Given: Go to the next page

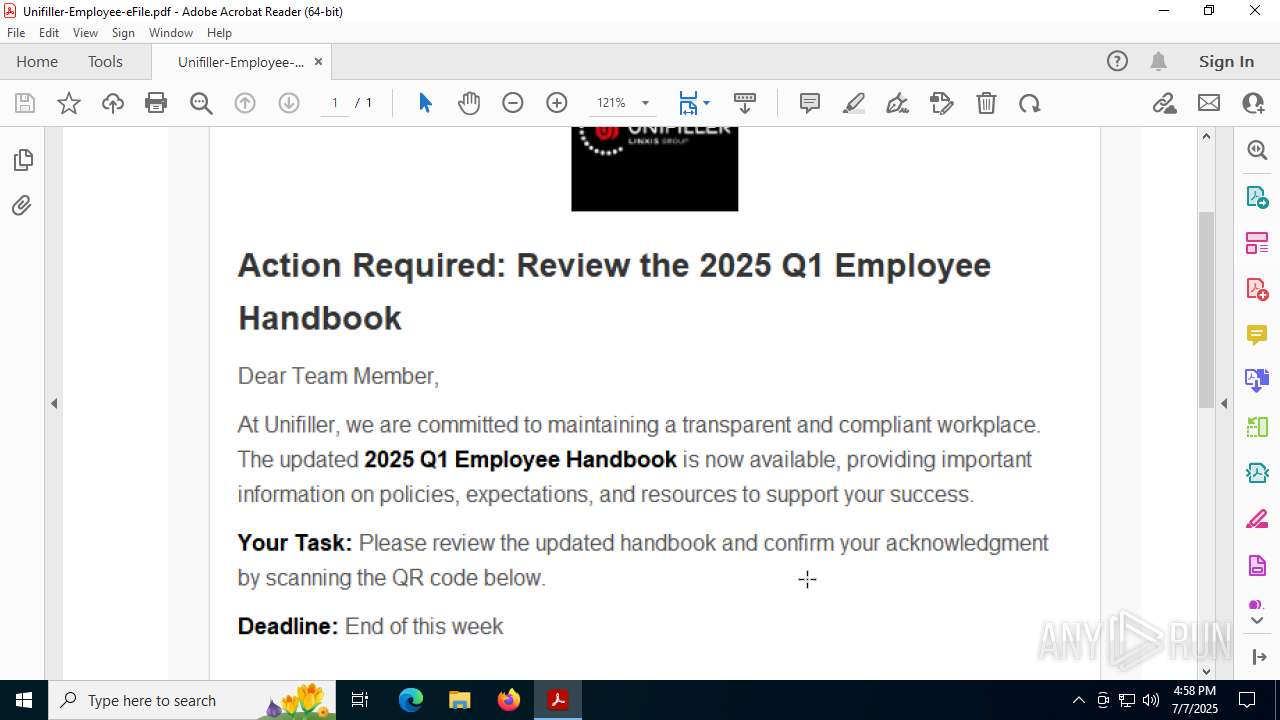Looking at the screenshot, I should tap(289, 103).
